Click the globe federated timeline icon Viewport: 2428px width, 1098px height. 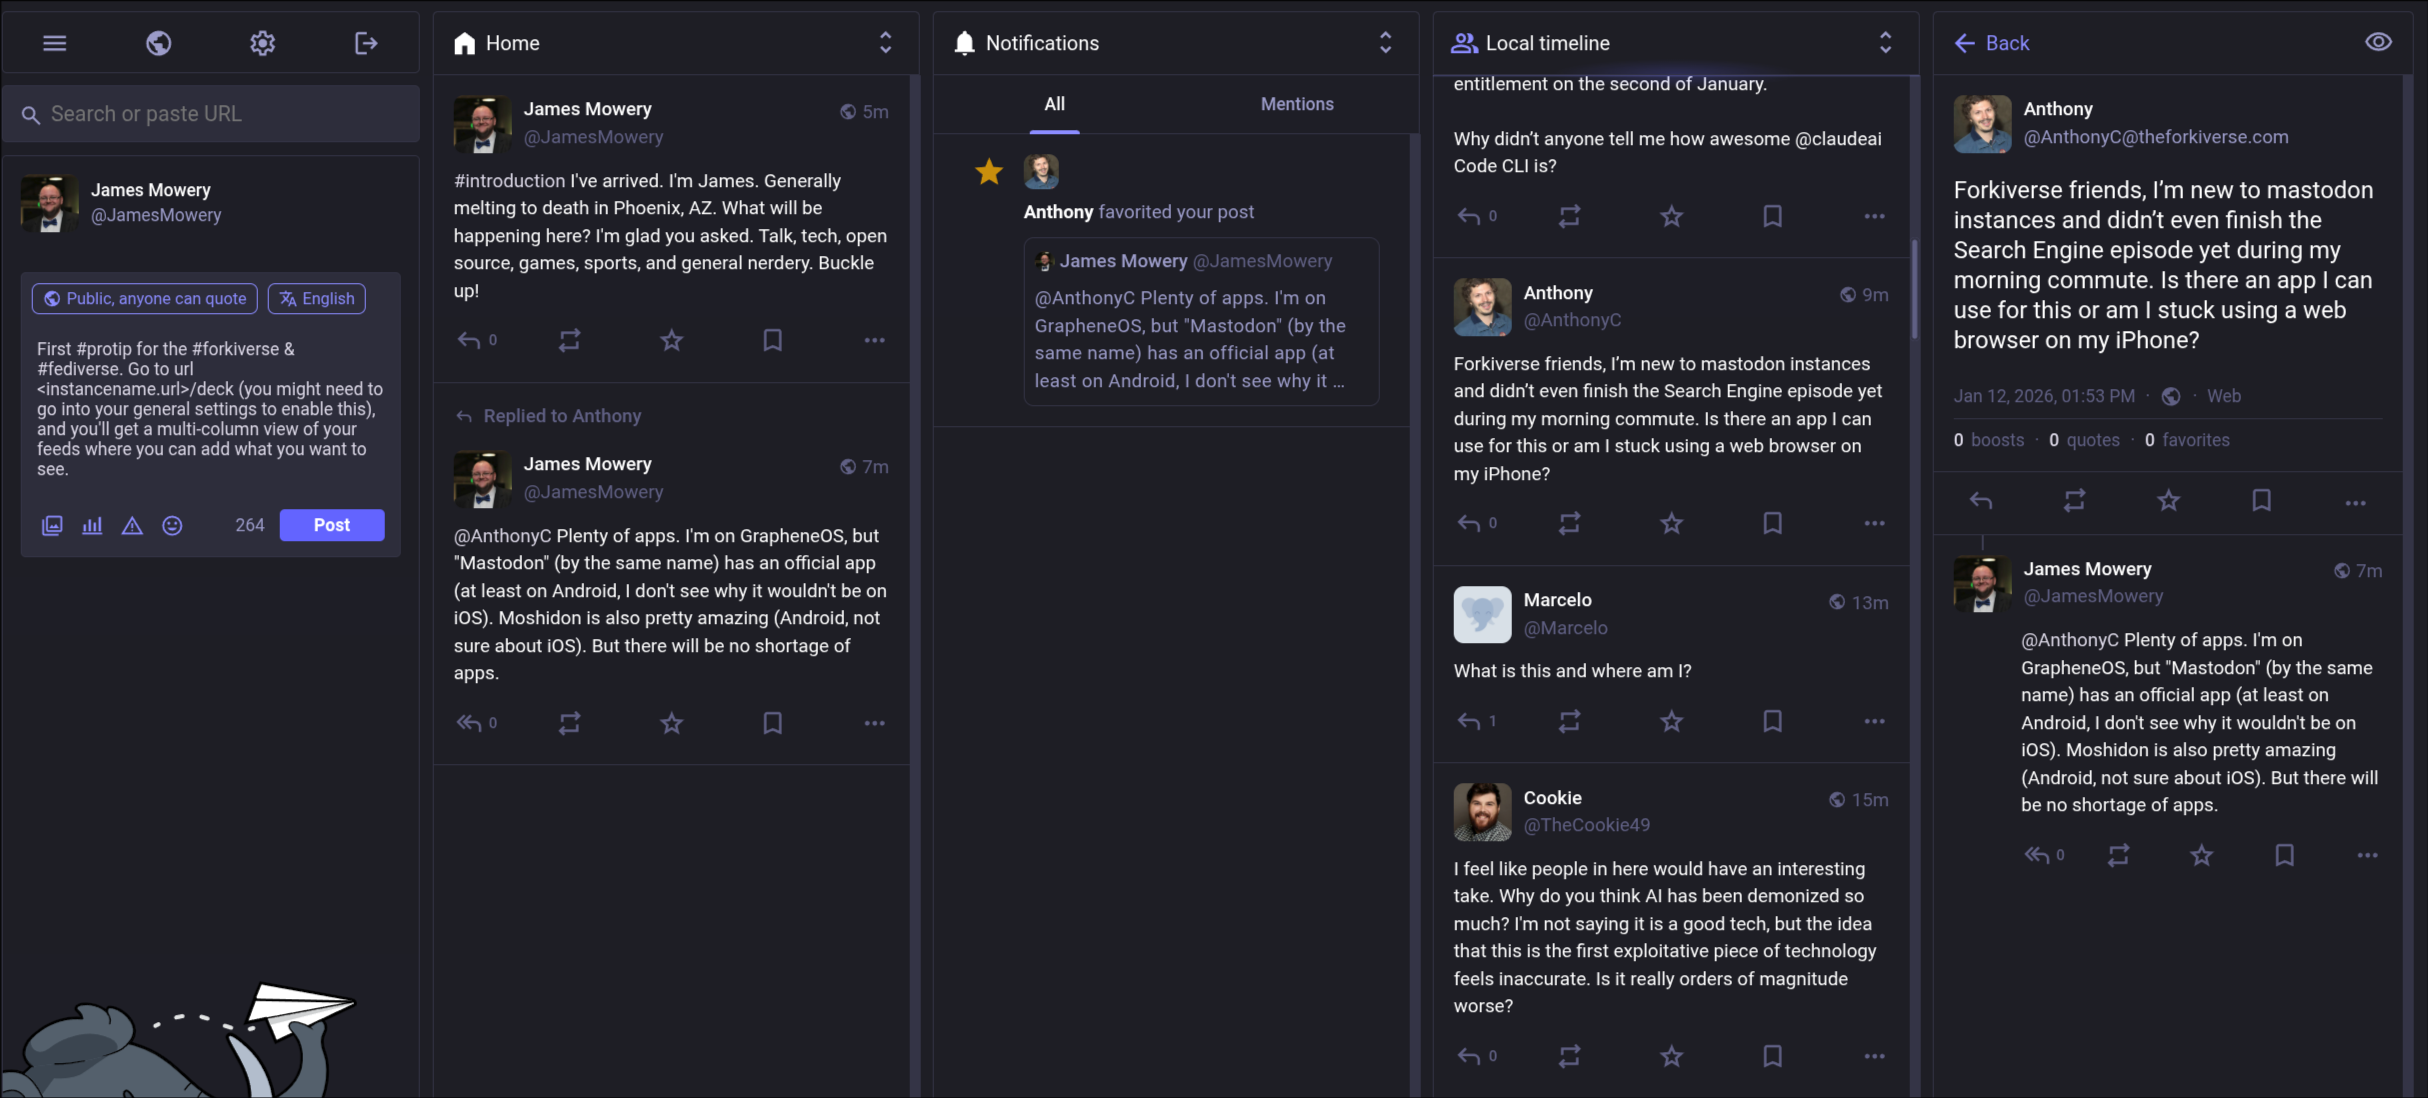tap(158, 43)
